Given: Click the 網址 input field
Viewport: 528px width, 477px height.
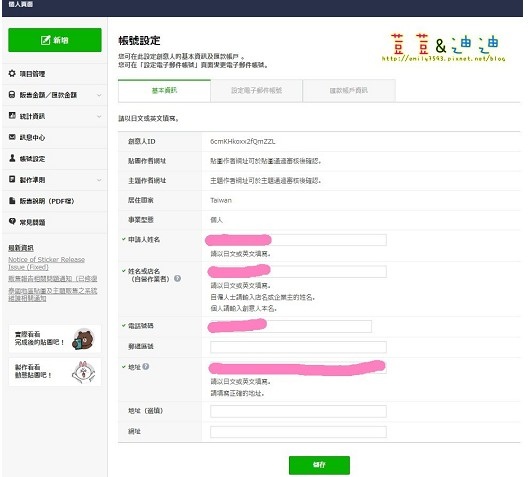Looking at the screenshot, I should pyautogui.click(x=298, y=432).
